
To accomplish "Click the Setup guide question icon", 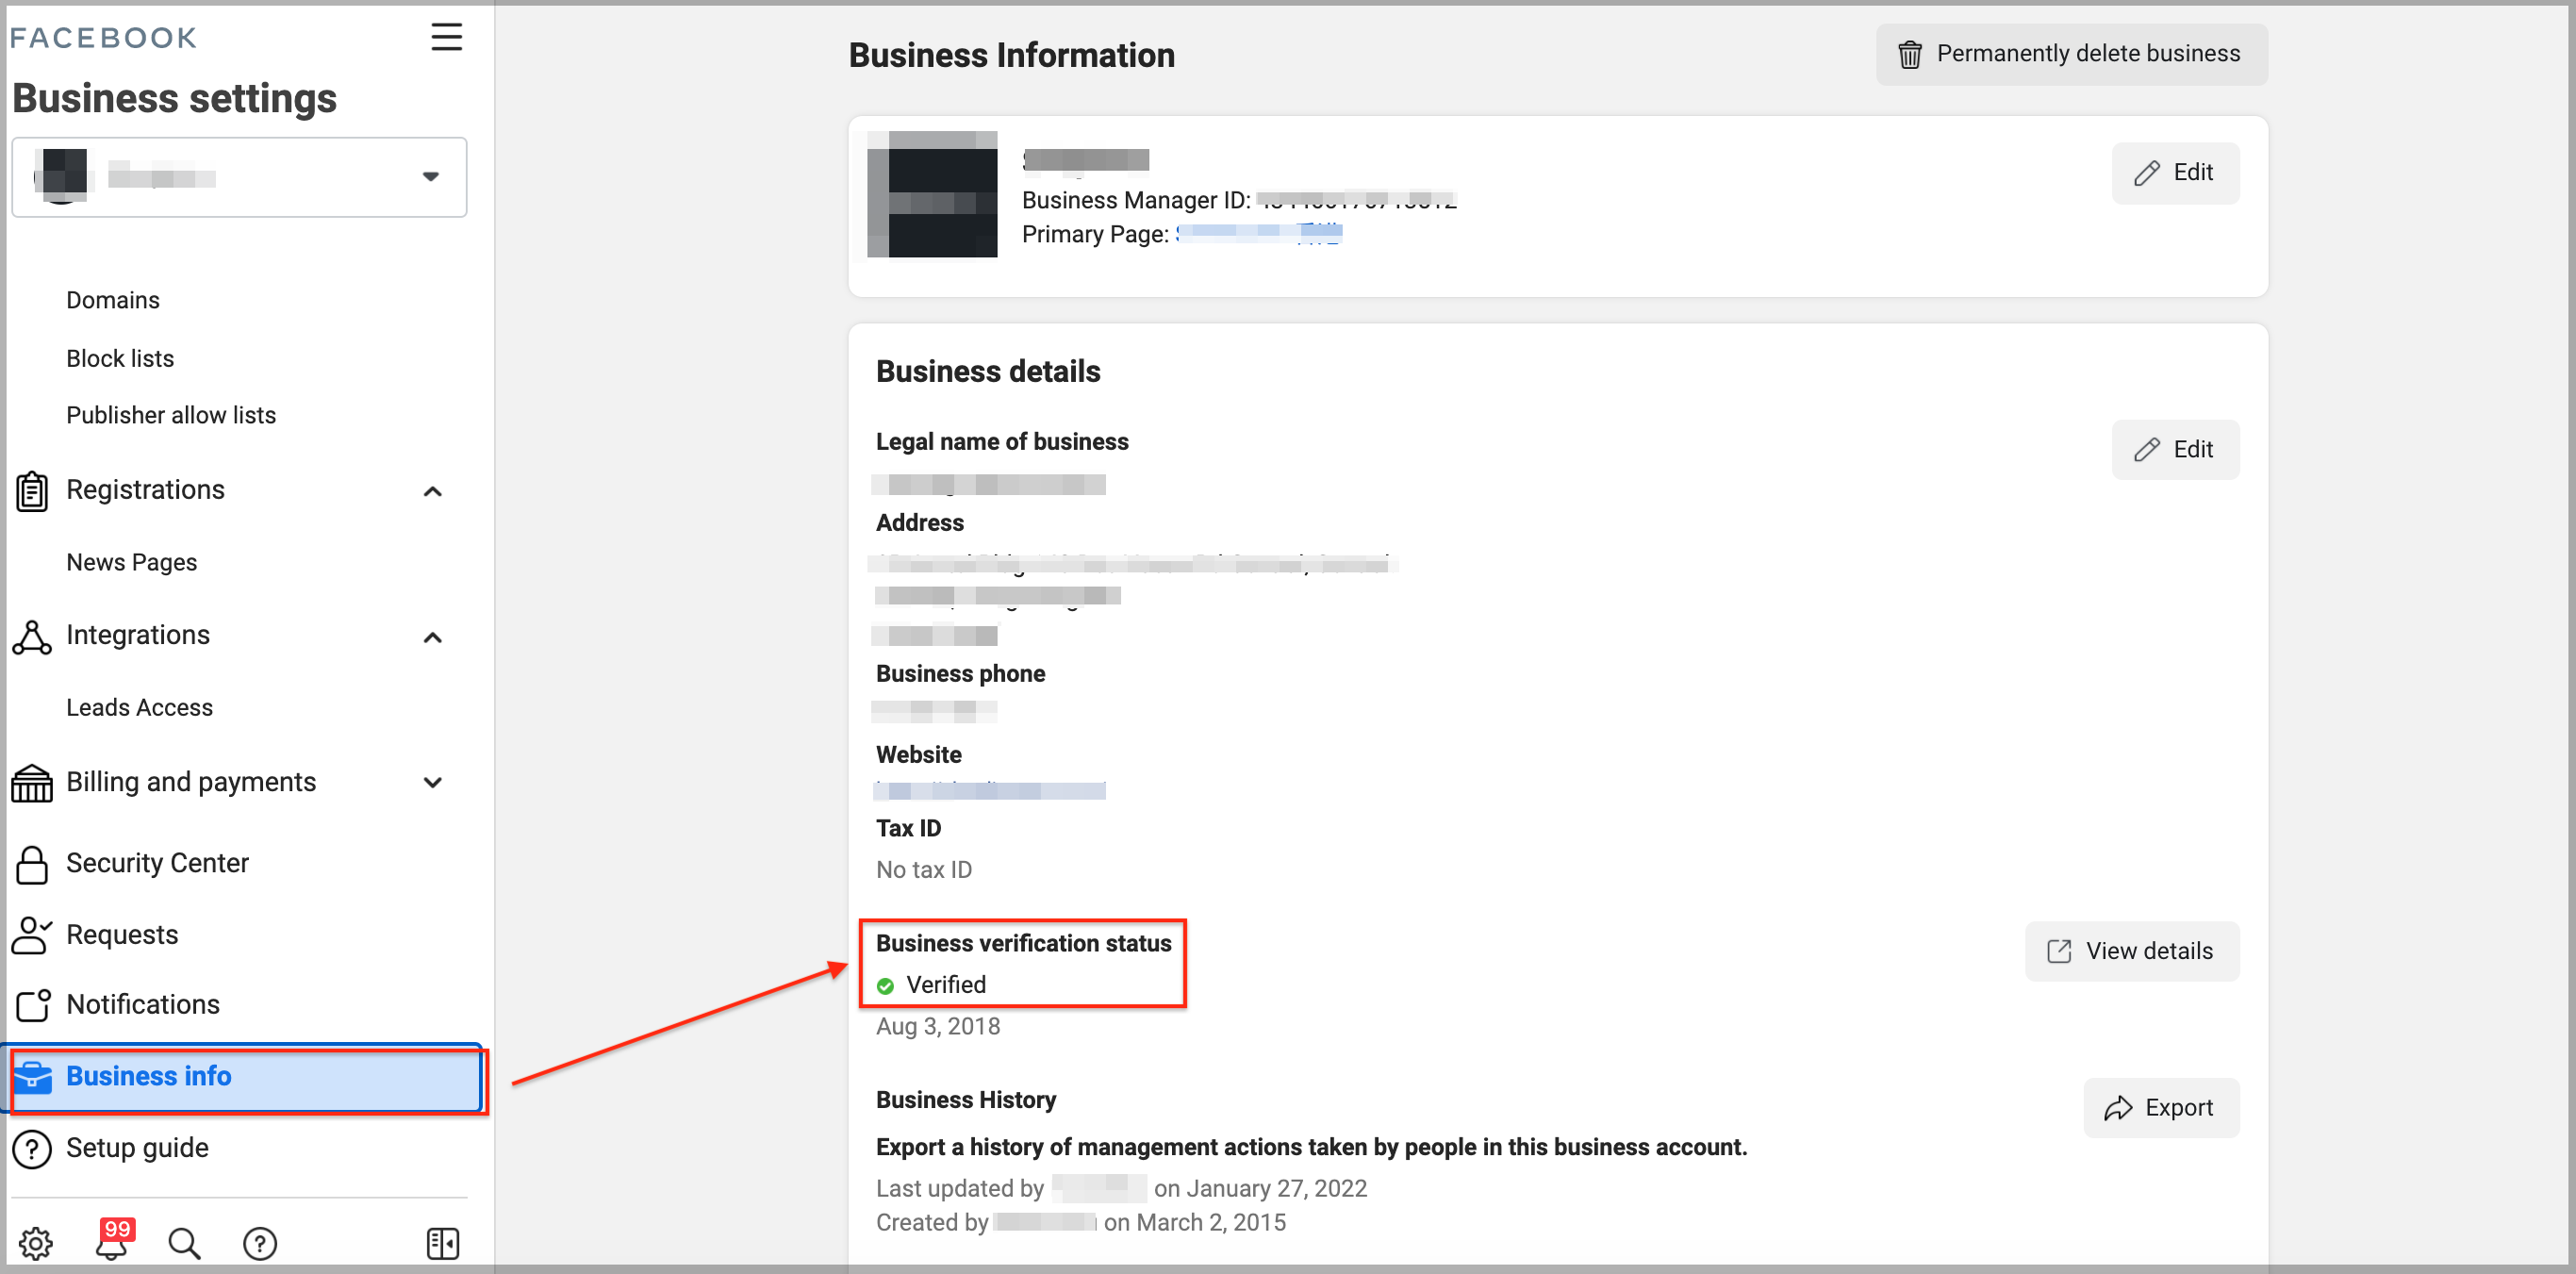I will click(x=32, y=1149).
